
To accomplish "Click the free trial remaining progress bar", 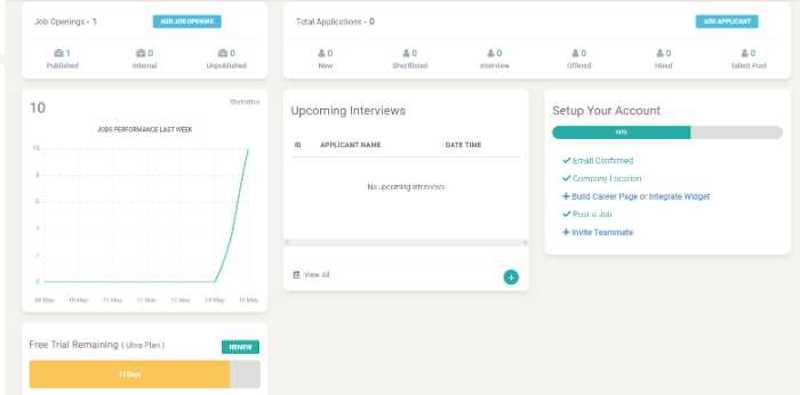I will tap(145, 375).
